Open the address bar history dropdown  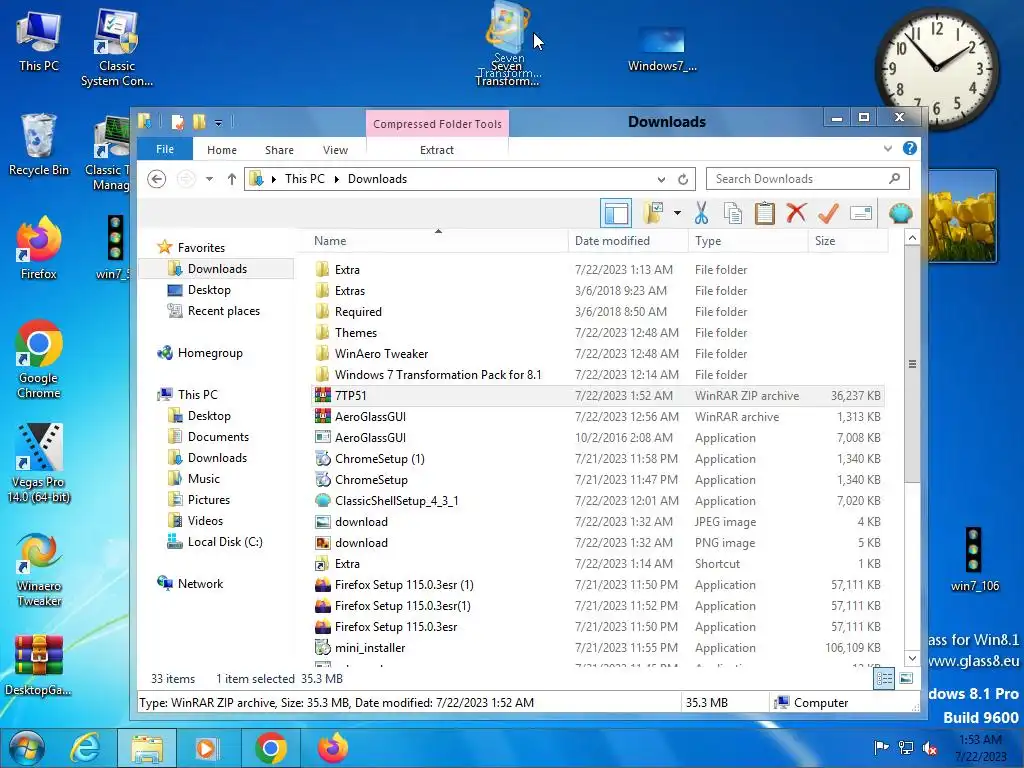pyautogui.click(x=662, y=179)
